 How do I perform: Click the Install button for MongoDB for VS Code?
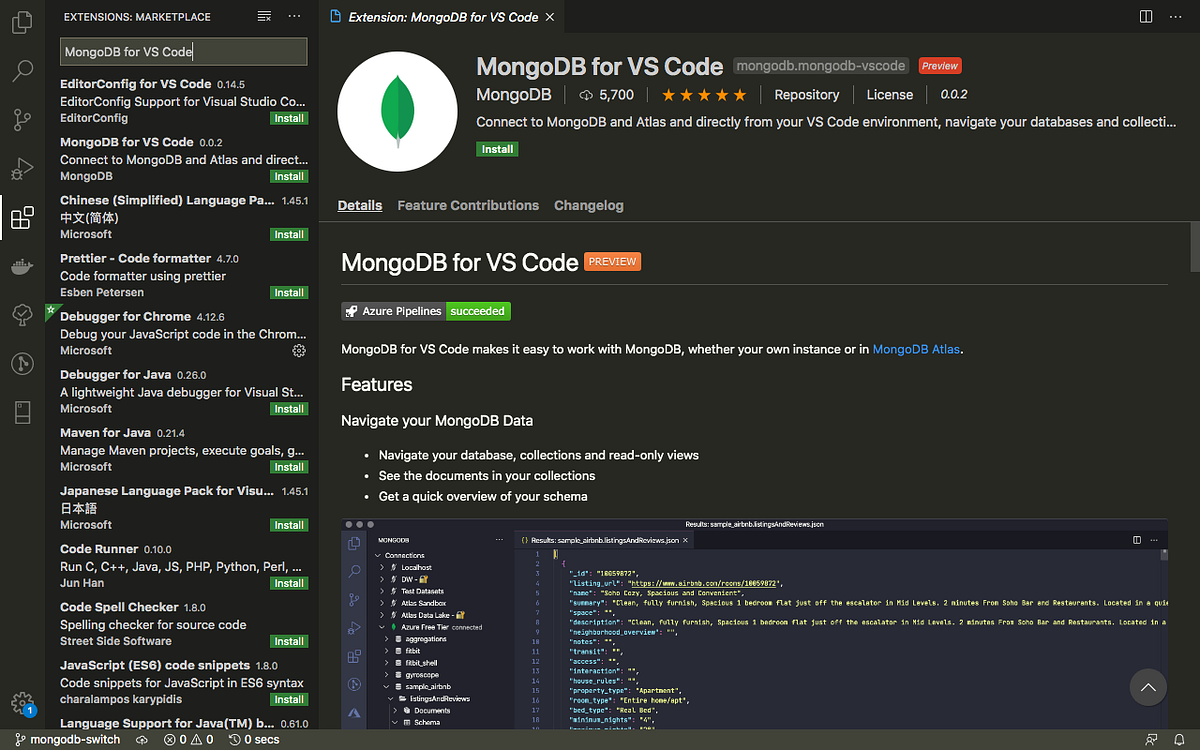tap(497, 148)
